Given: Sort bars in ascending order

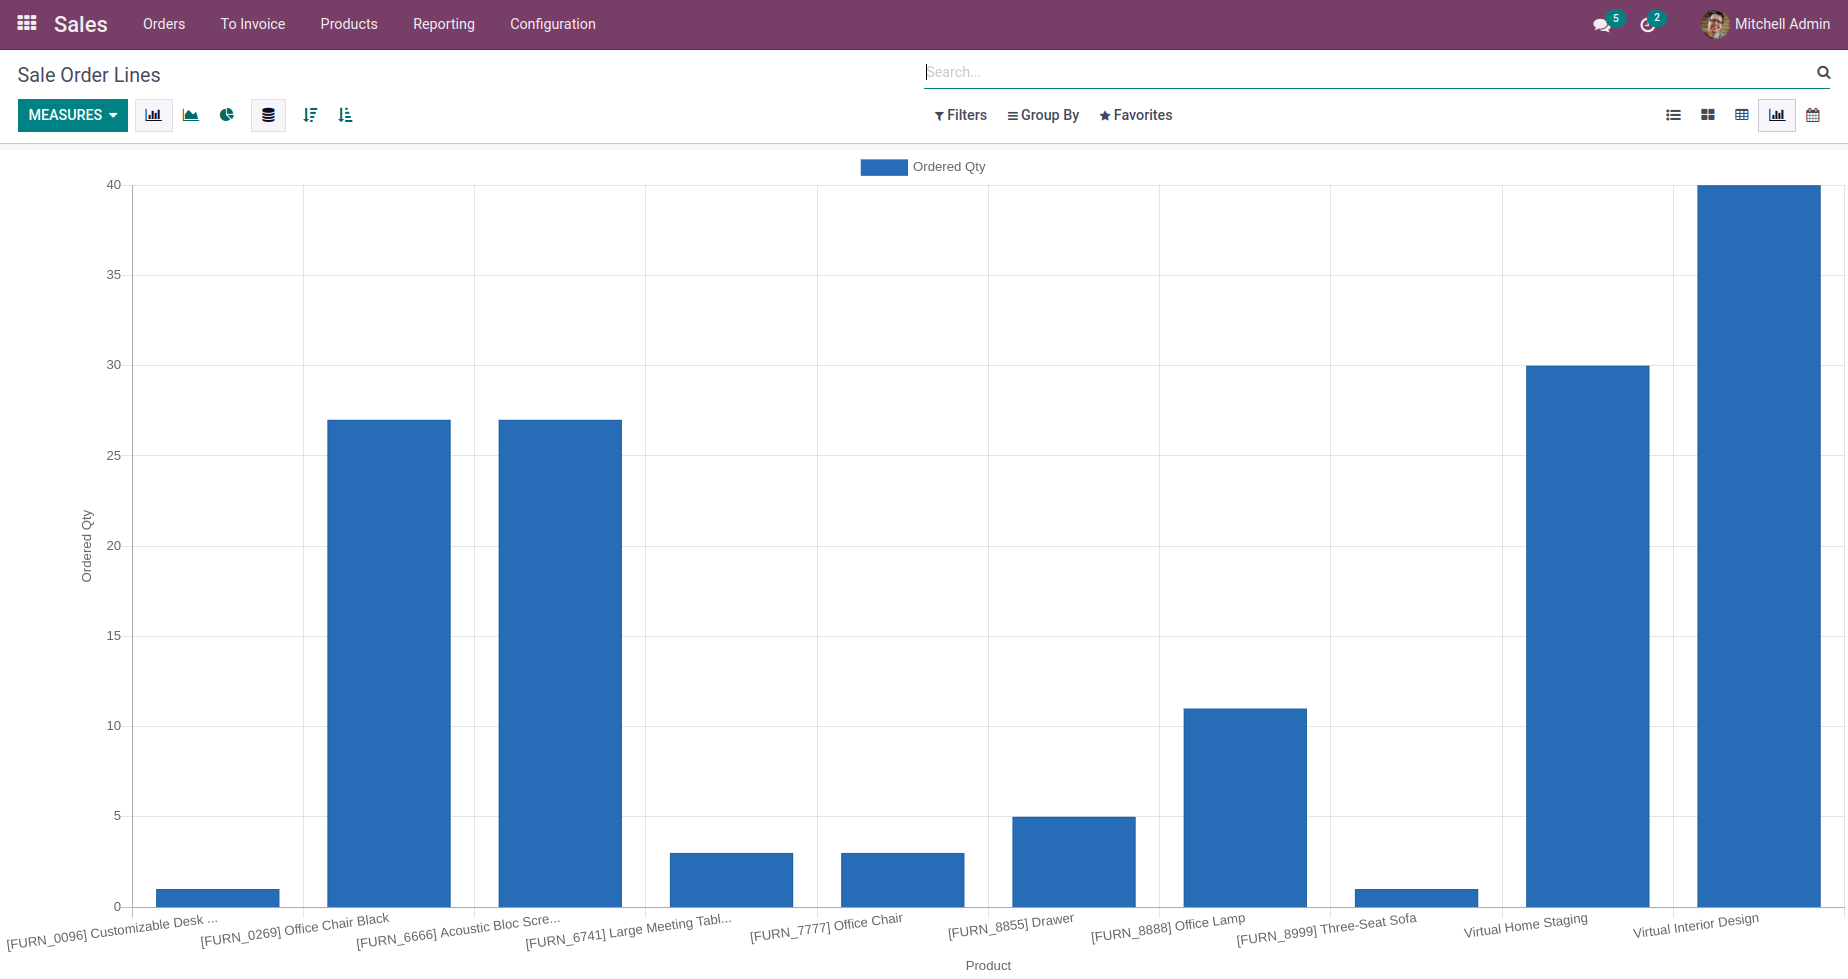Looking at the screenshot, I should click(345, 115).
